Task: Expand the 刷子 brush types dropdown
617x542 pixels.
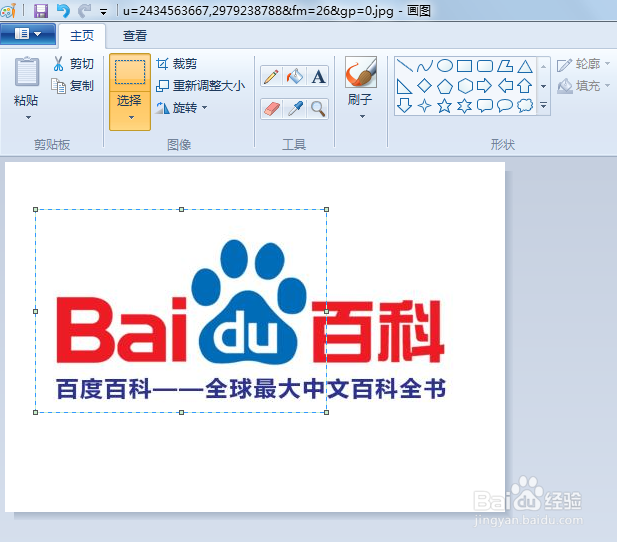Action: (362, 117)
